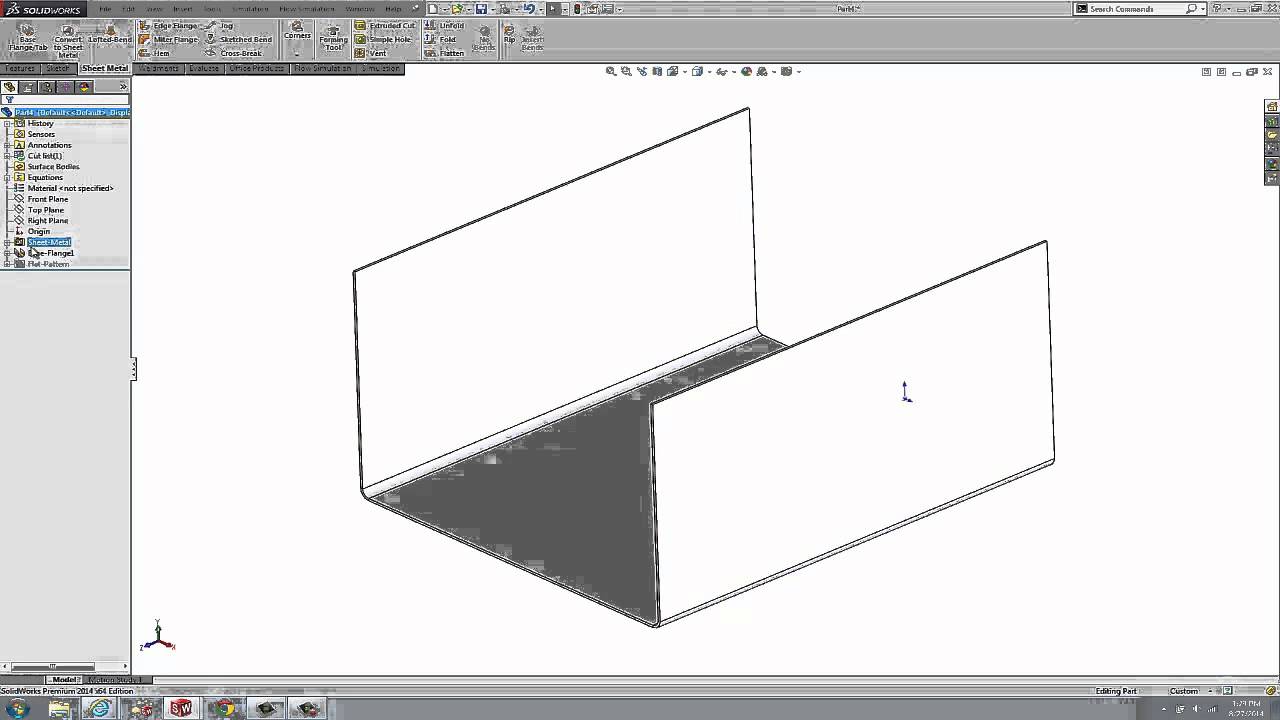Screen dimensions: 1280x720
Task: Select Origin in the feature tree
Action: tap(38, 232)
